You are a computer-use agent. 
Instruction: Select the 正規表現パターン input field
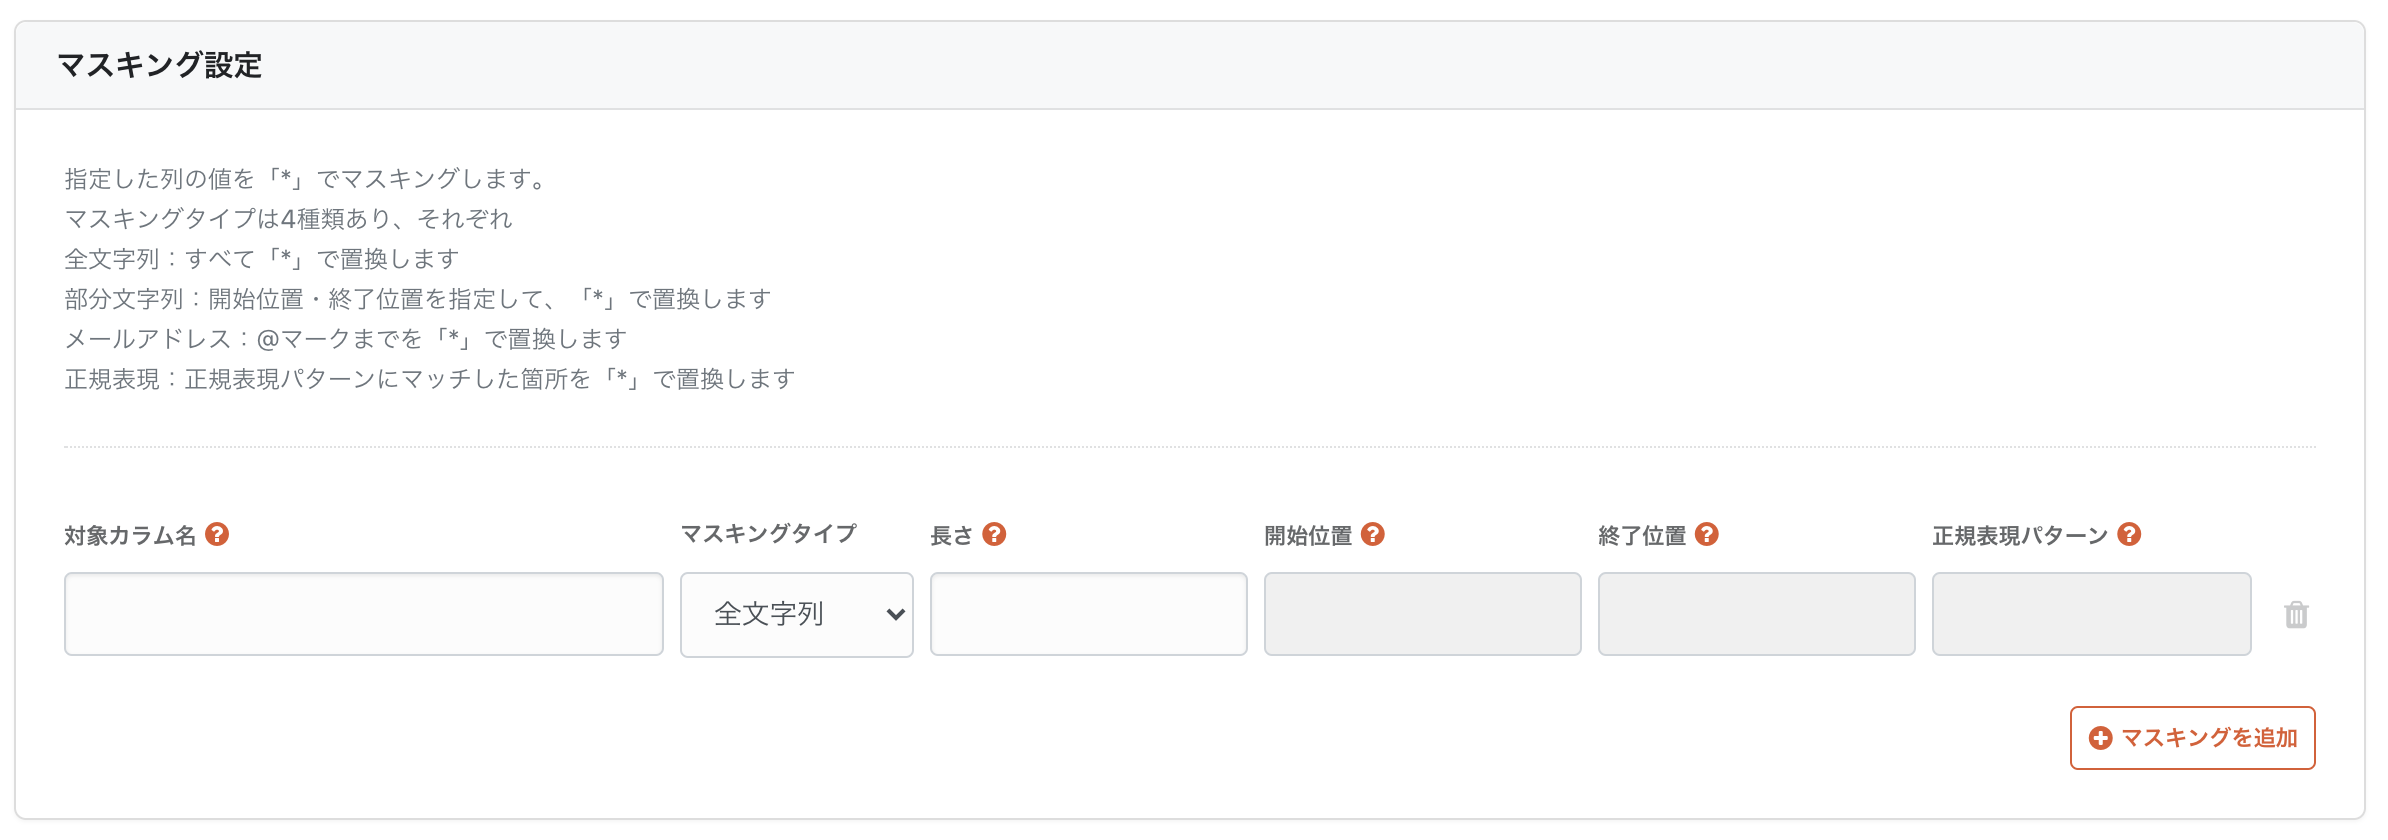click(2091, 614)
